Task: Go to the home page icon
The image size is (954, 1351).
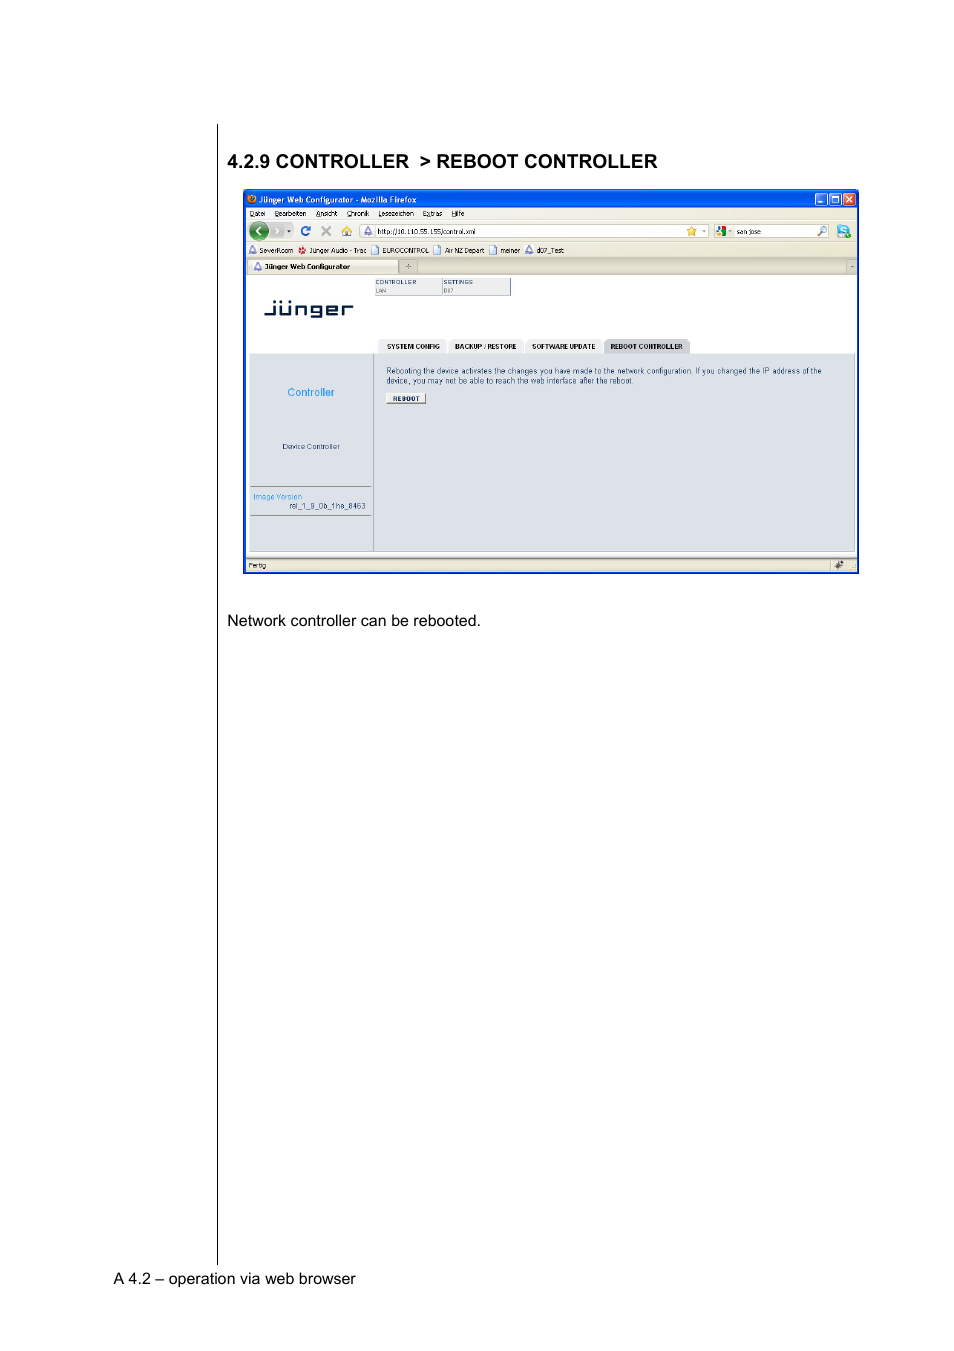Action: pos(347,231)
